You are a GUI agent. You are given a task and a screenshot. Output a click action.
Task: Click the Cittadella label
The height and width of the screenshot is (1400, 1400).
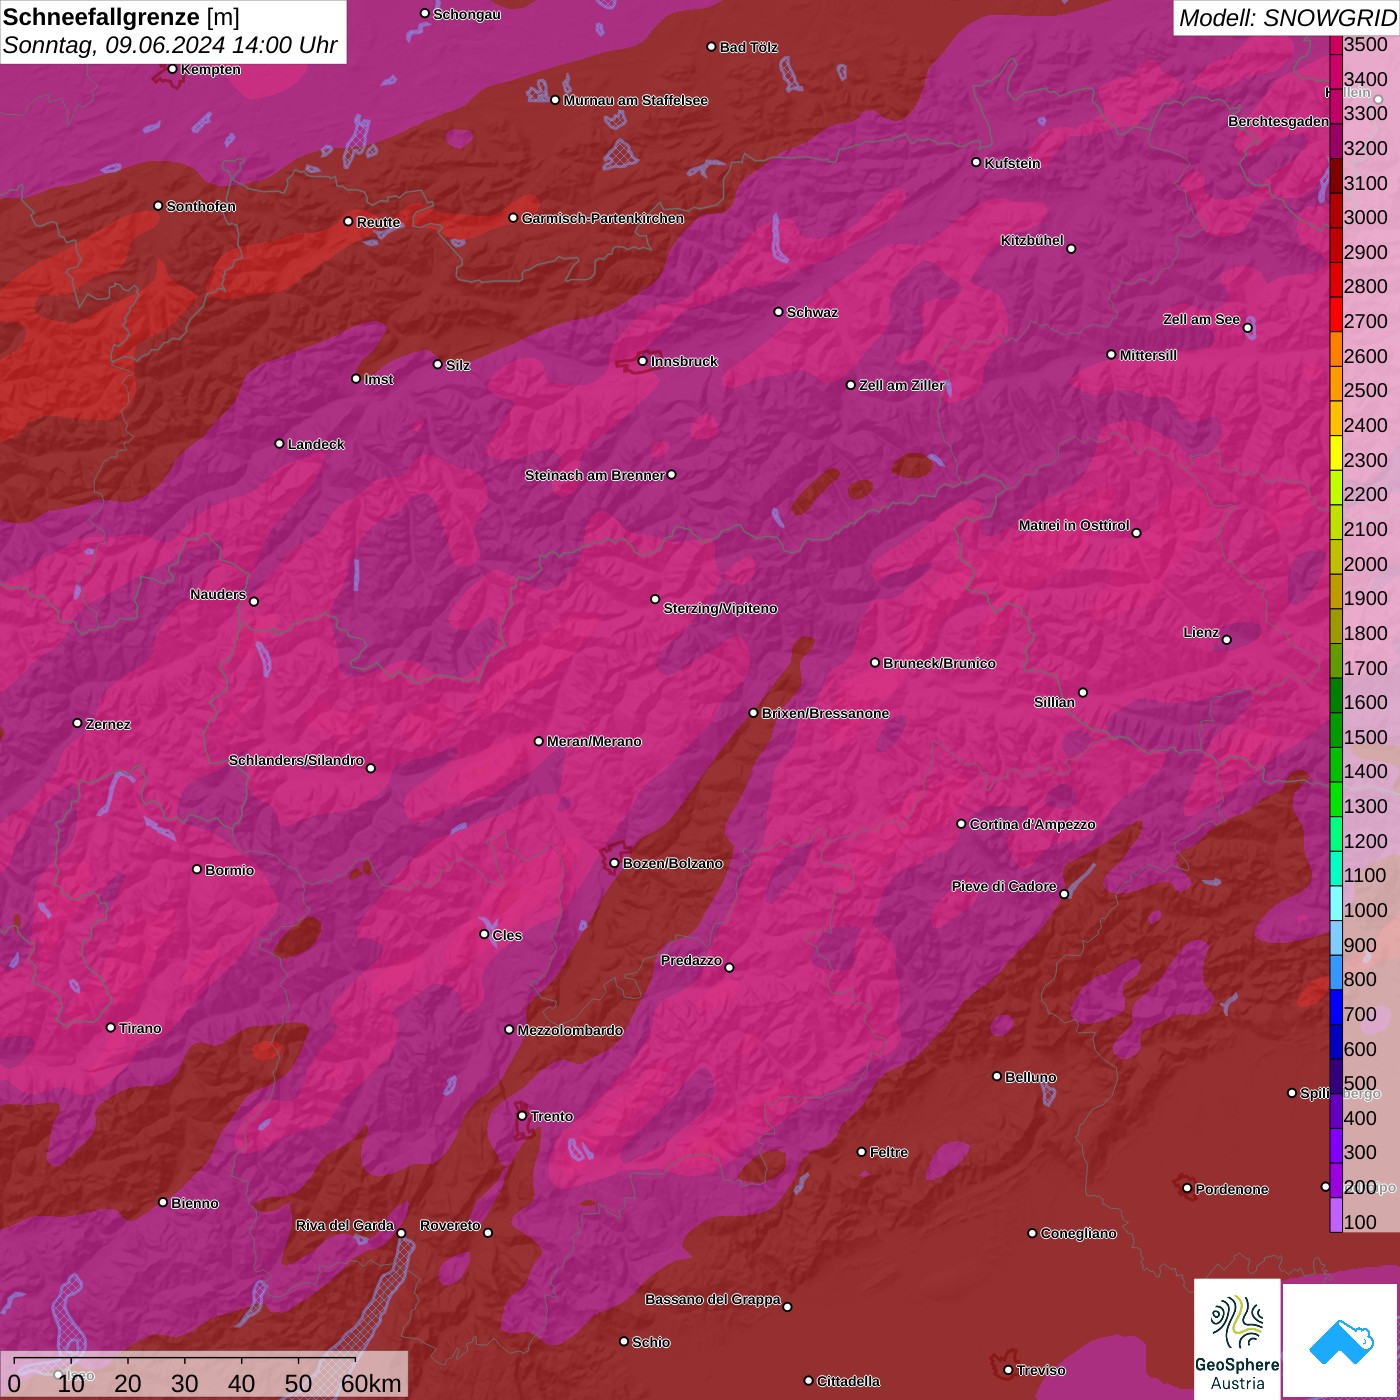pos(848,1381)
